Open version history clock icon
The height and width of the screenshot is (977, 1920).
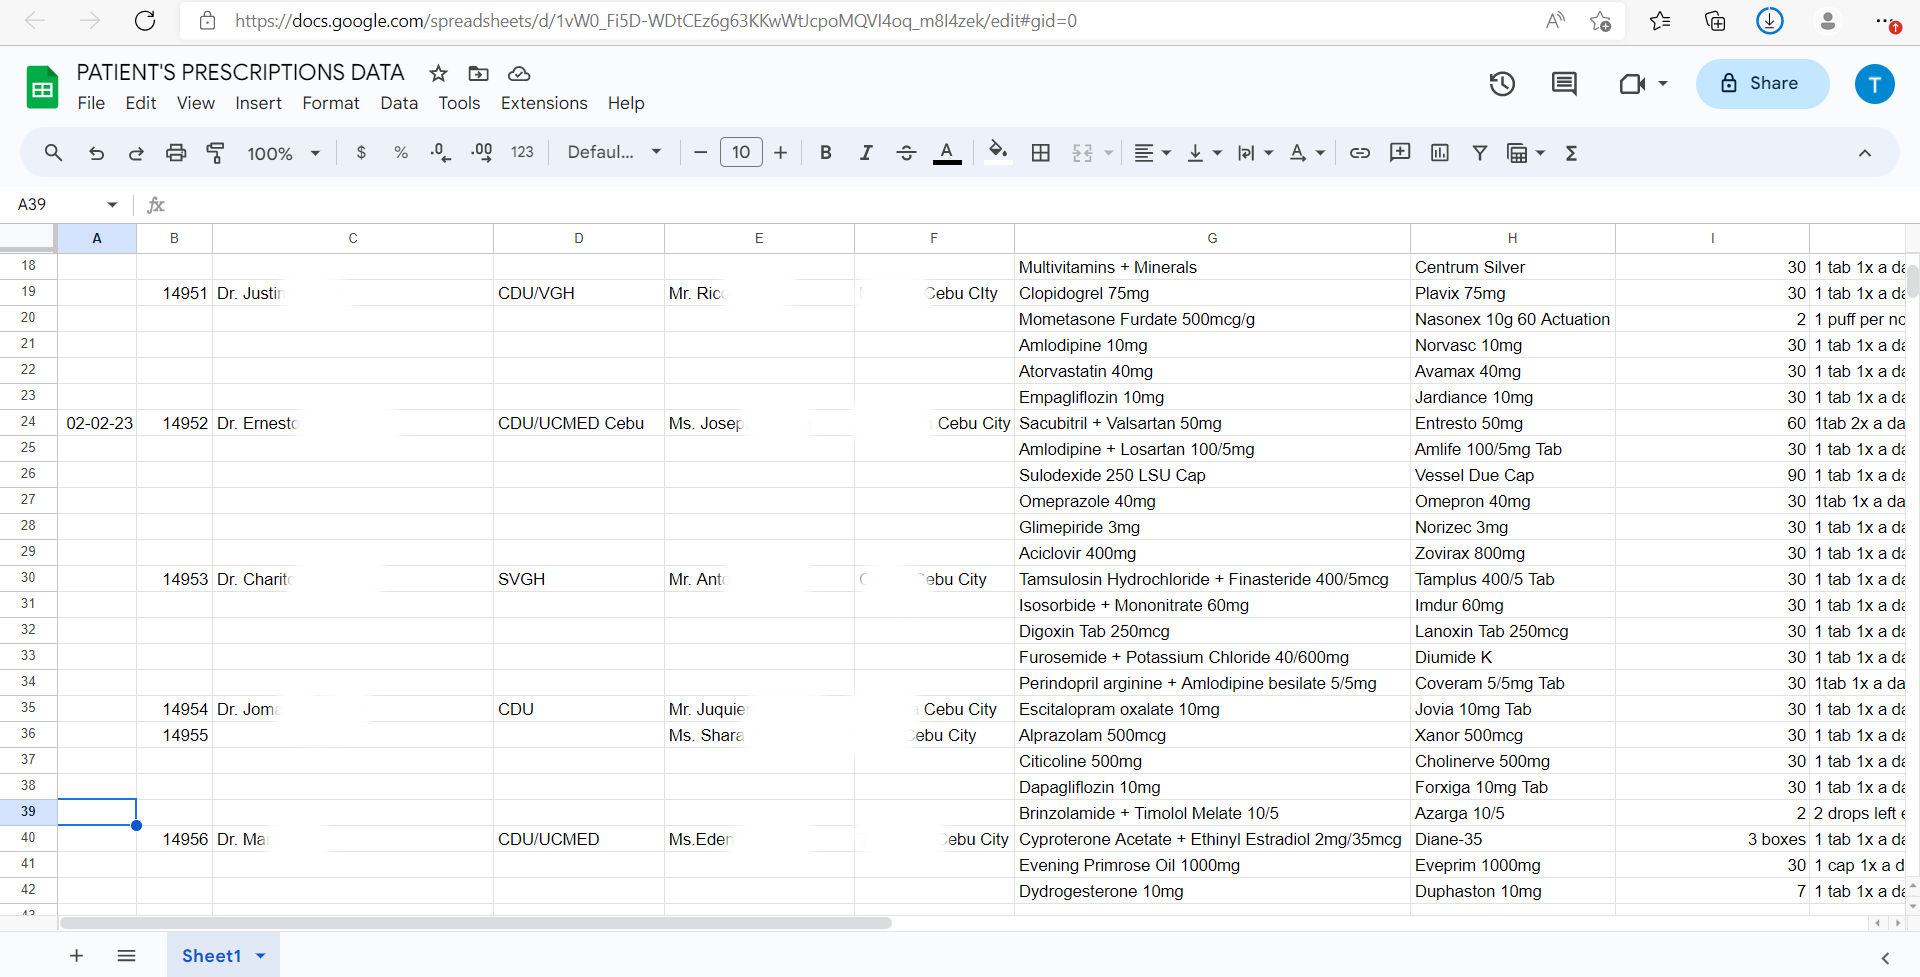click(x=1502, y=84)
